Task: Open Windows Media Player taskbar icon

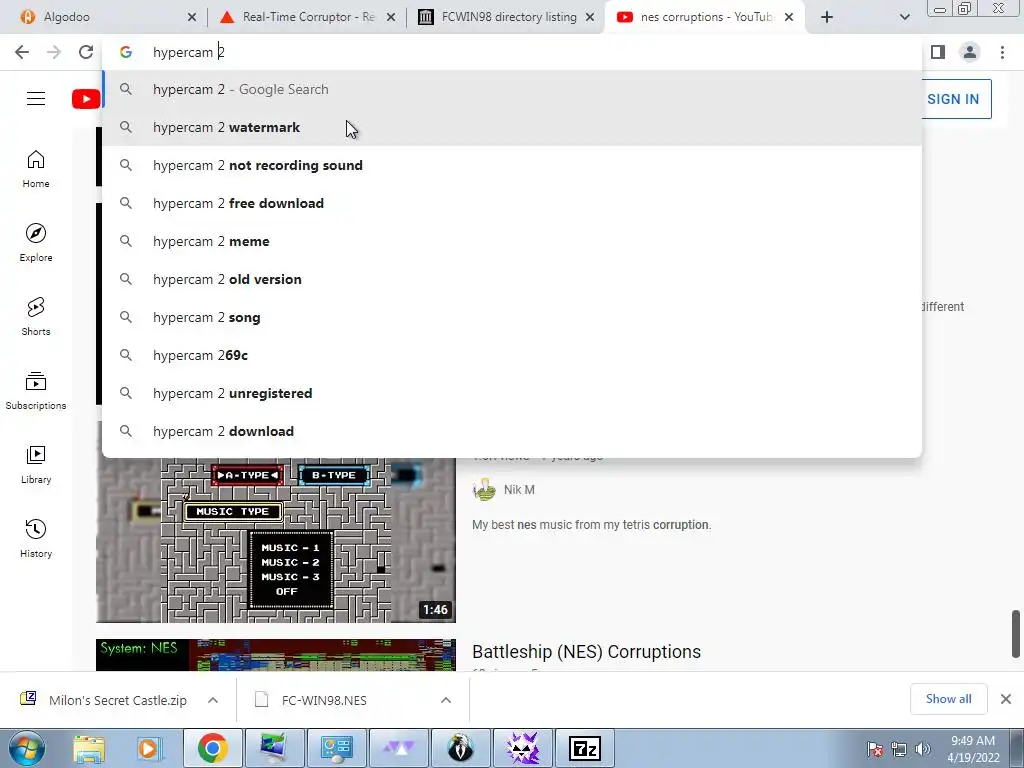Action: click(x=148, y=748)
